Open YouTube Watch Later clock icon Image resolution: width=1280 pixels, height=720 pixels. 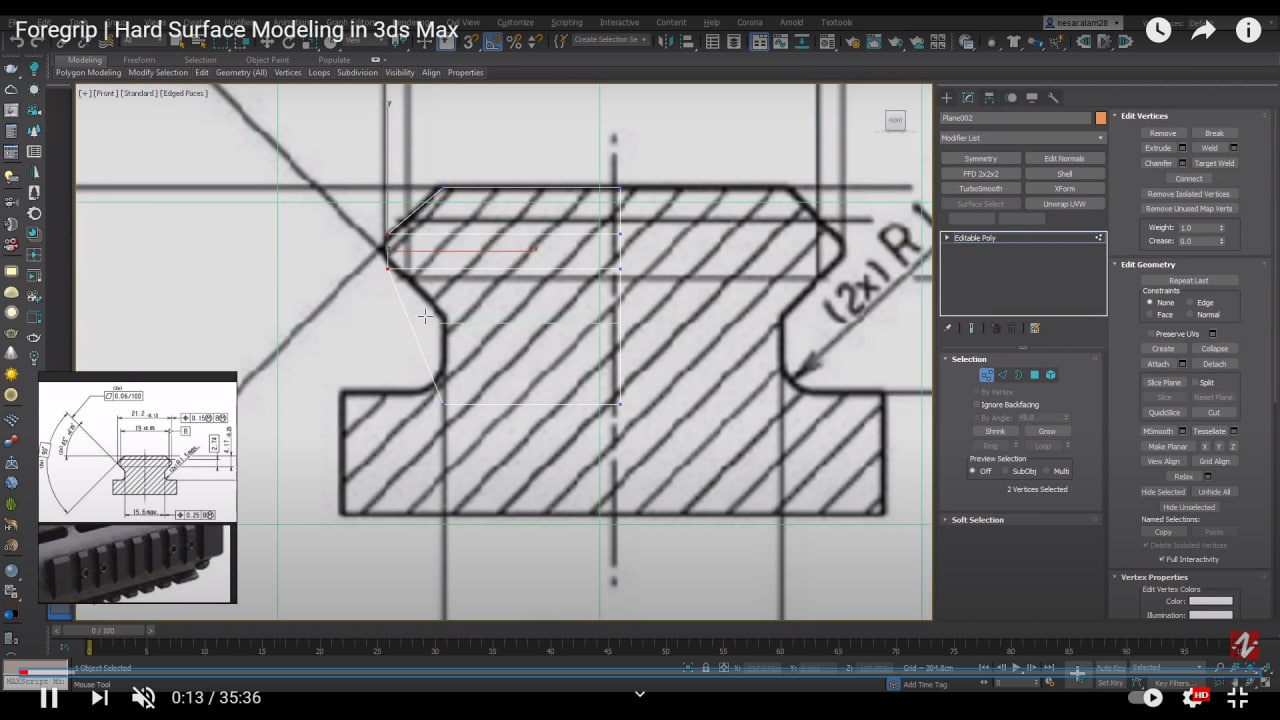(1158, 30)
